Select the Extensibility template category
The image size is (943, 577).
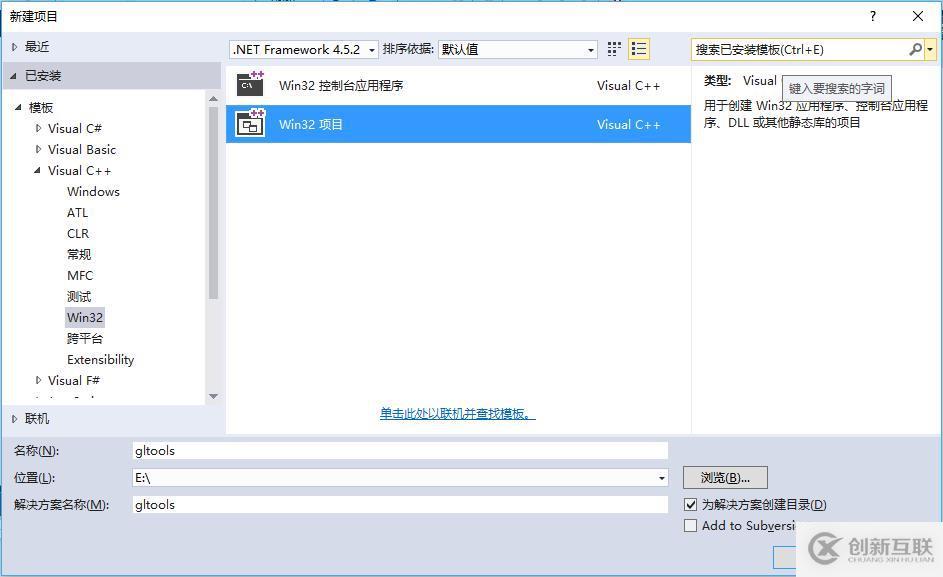coord(100,359)
